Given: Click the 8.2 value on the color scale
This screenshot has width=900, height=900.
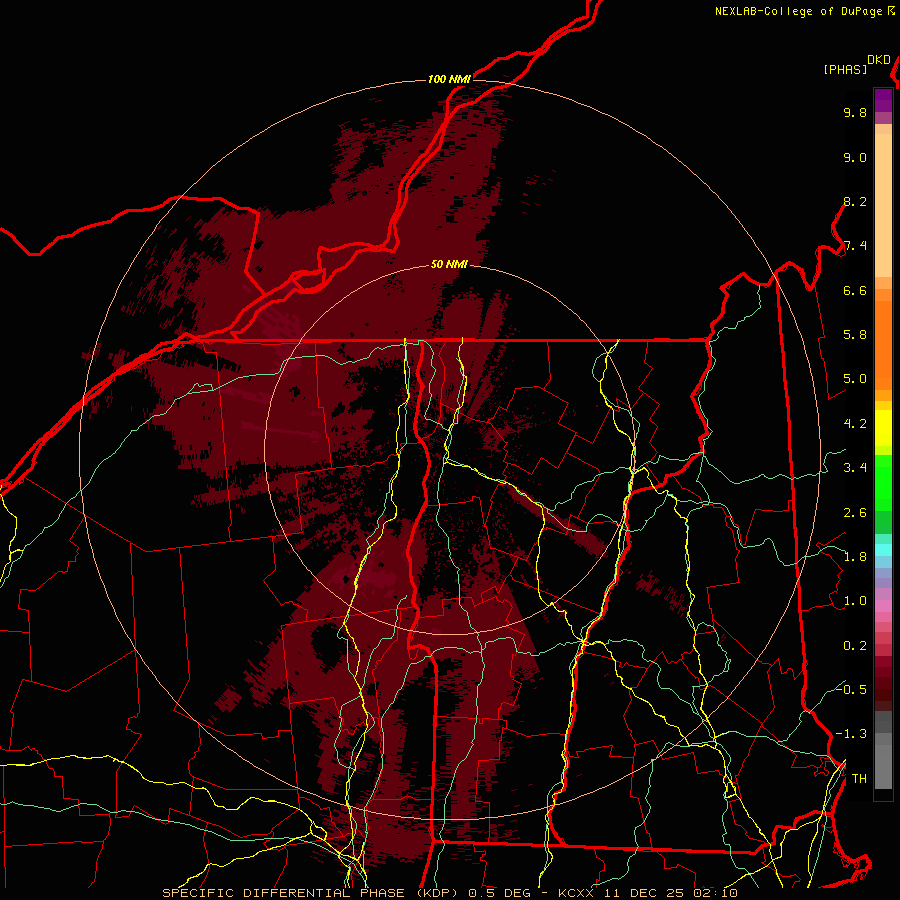Looking at the screenshot, I should [855, 201].
